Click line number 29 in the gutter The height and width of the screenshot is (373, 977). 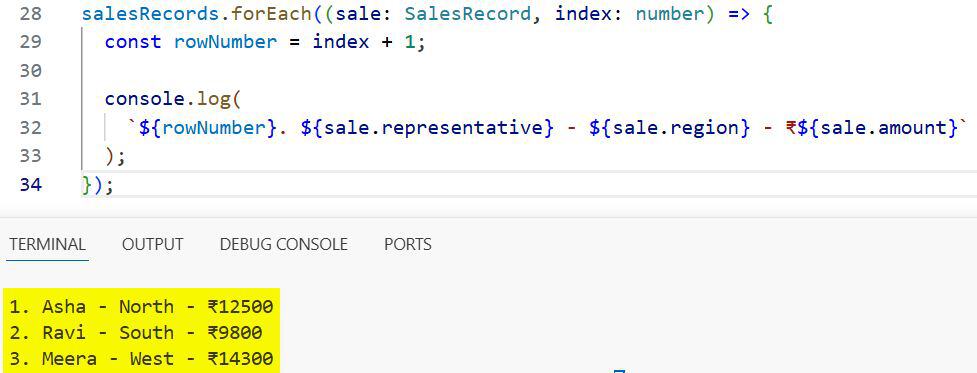click(31, 42)
